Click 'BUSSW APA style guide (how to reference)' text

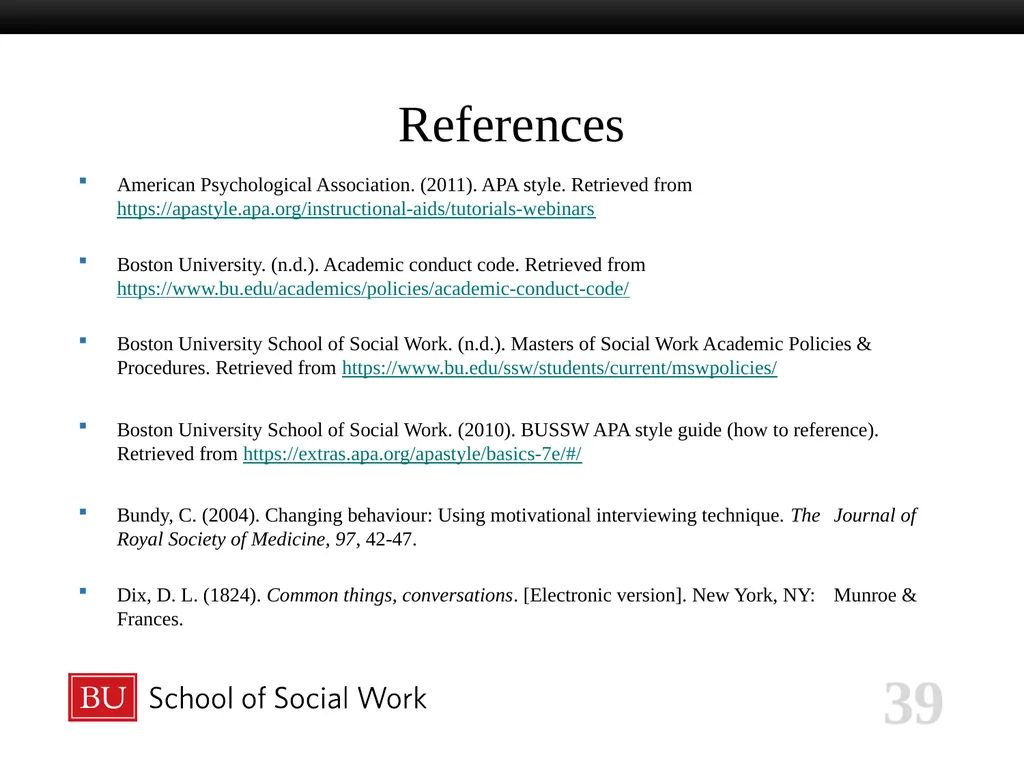click(x=699, y=430)
